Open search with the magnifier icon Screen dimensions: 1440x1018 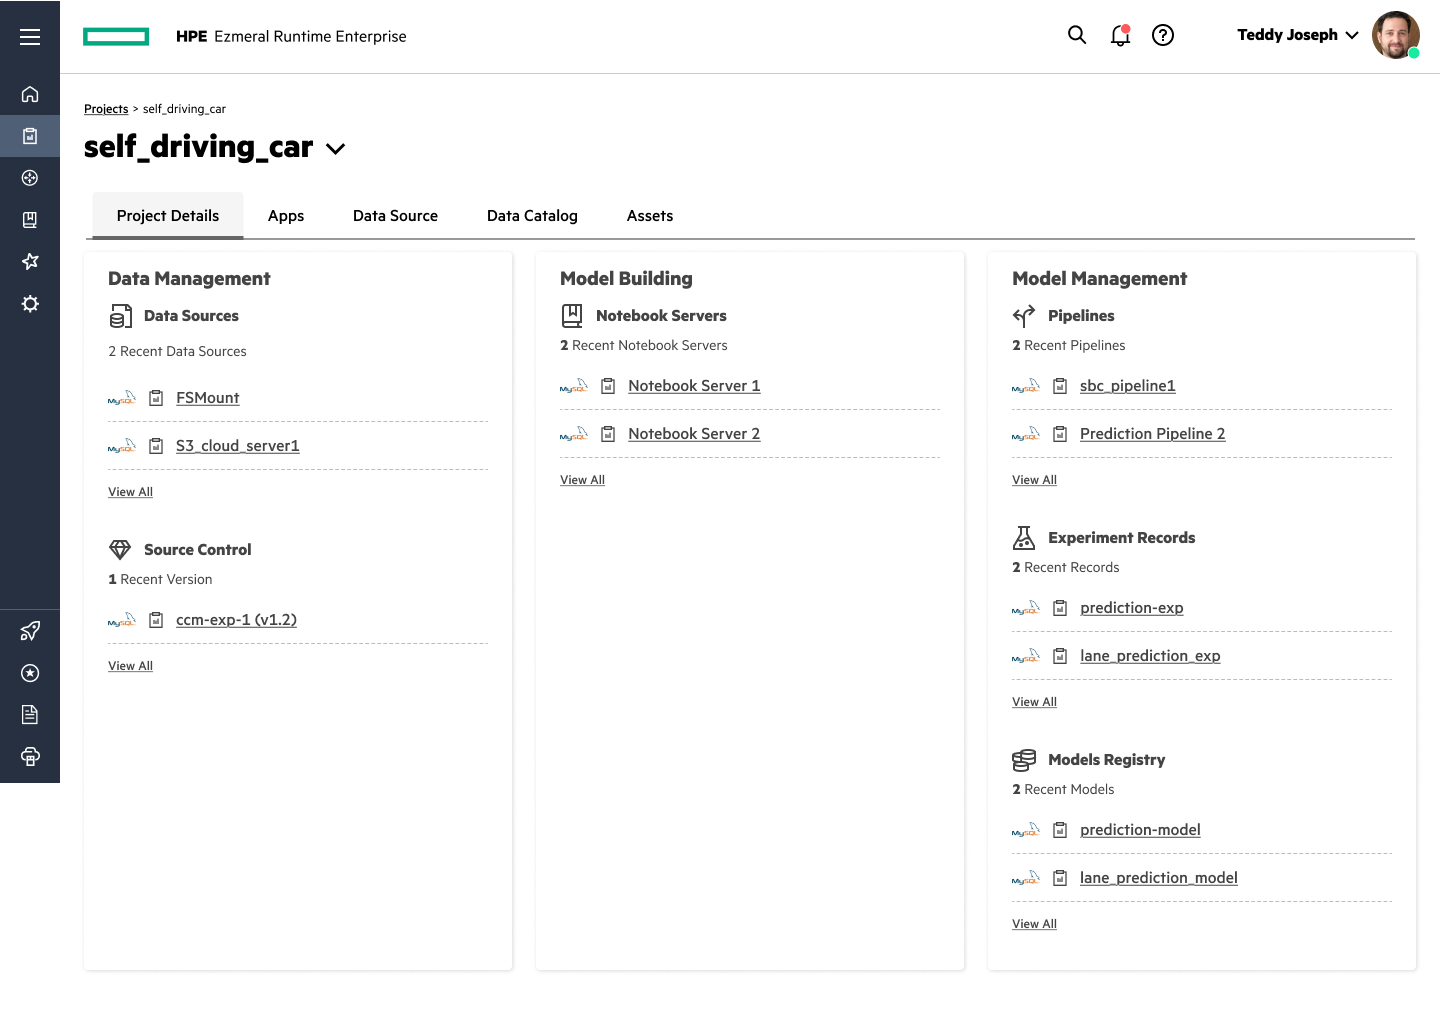(1077, 35)
